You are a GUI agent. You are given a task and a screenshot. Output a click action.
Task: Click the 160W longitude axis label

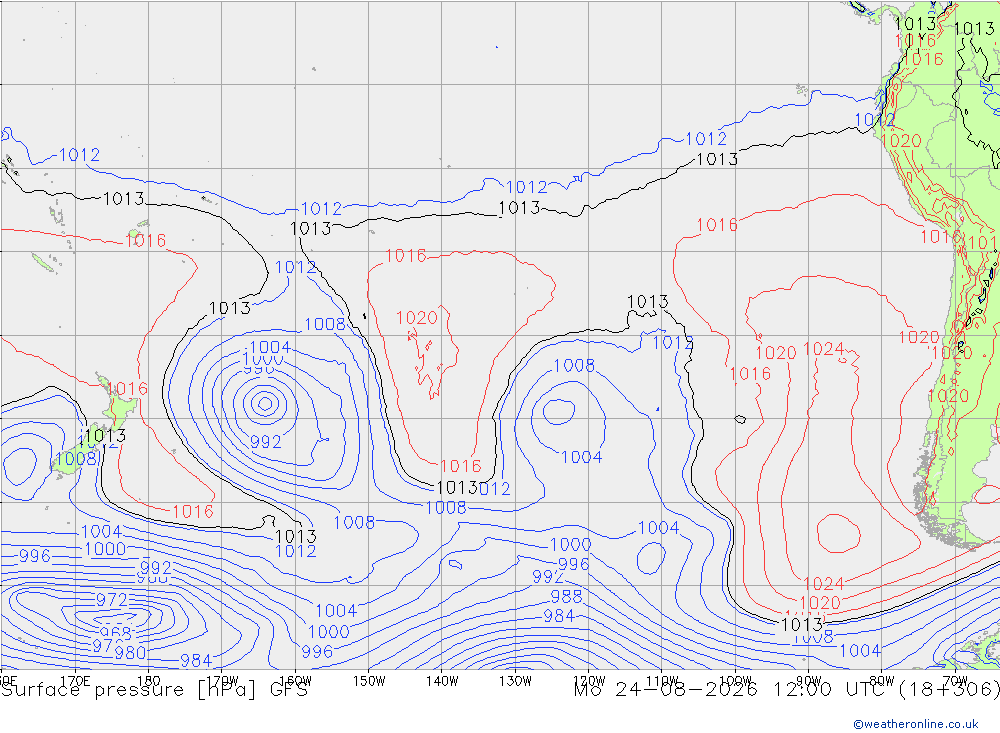295,681
